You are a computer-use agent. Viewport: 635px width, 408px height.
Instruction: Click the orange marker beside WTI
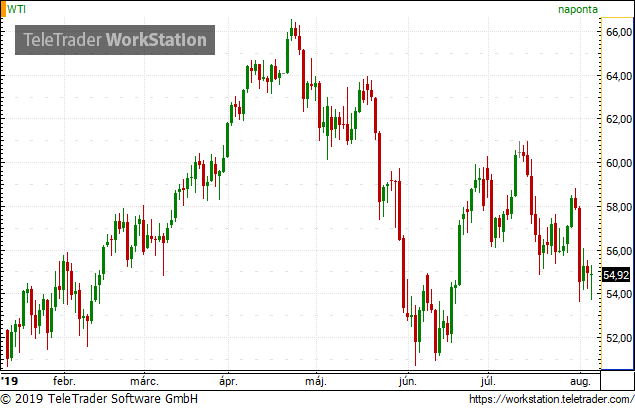[3, 9]
